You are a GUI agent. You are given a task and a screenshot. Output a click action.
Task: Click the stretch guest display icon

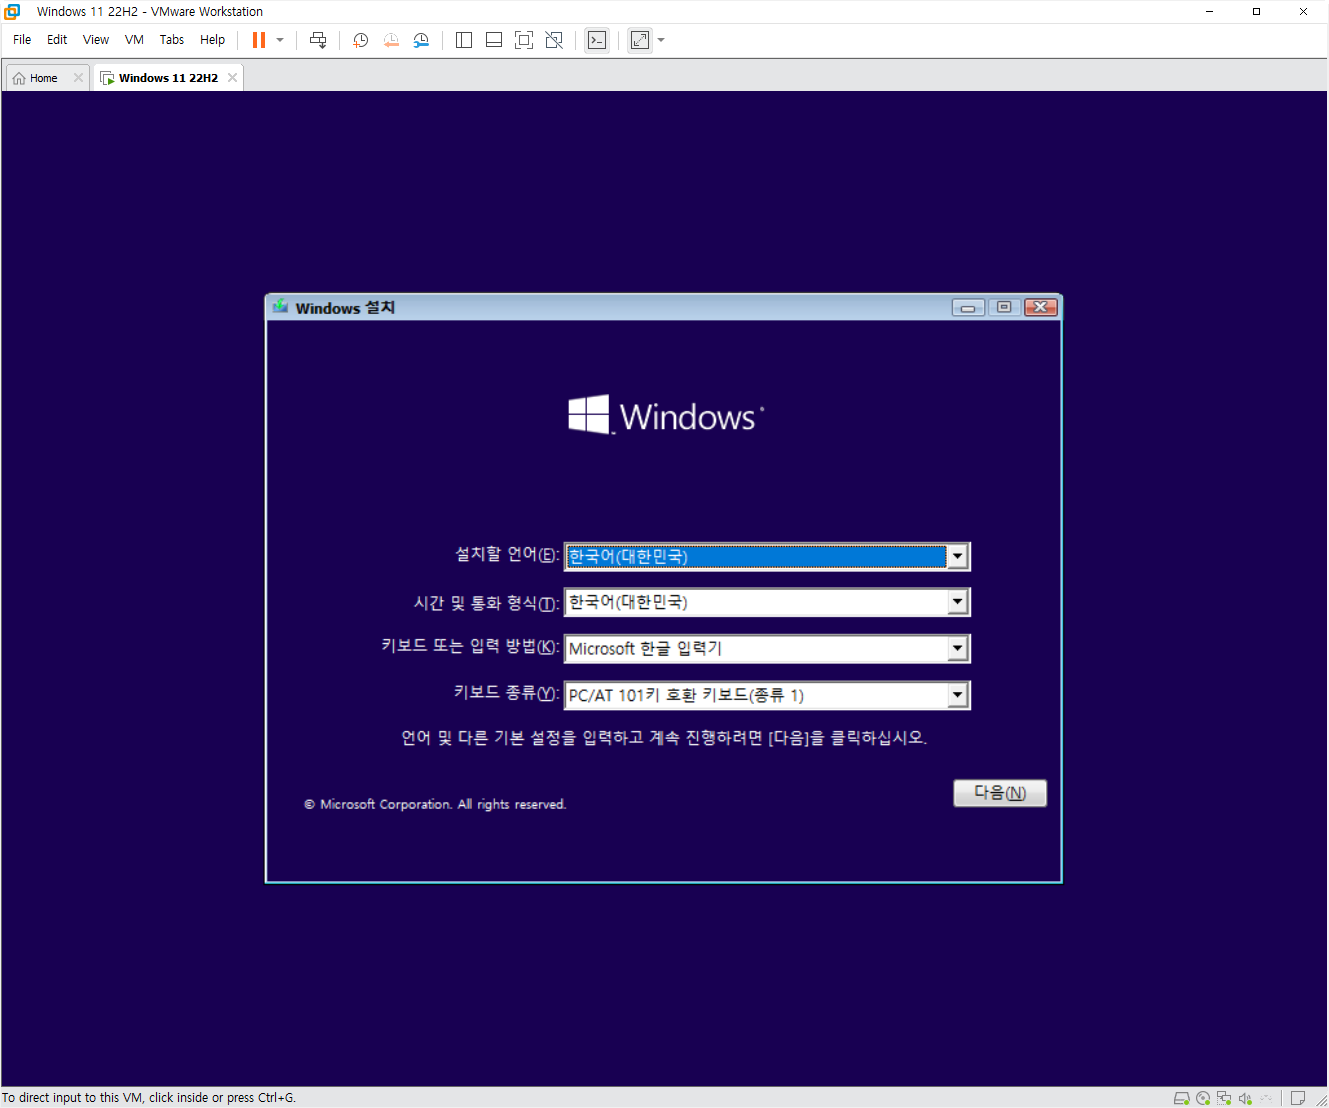pos(640,40)
